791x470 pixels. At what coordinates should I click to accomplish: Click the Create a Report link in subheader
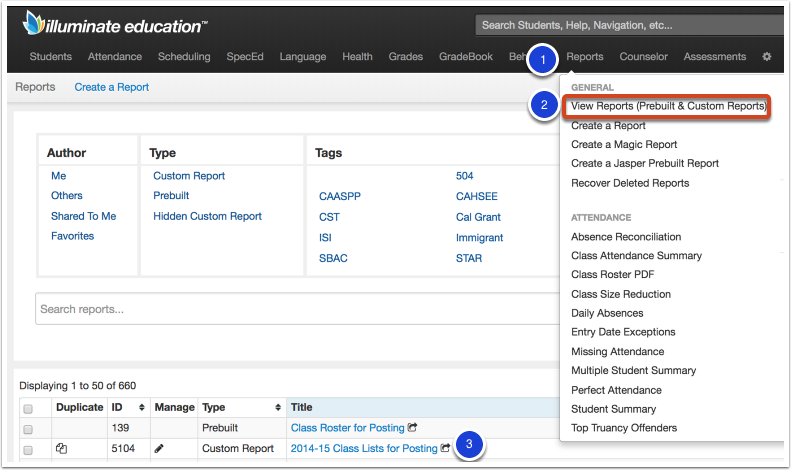point(111,87)
